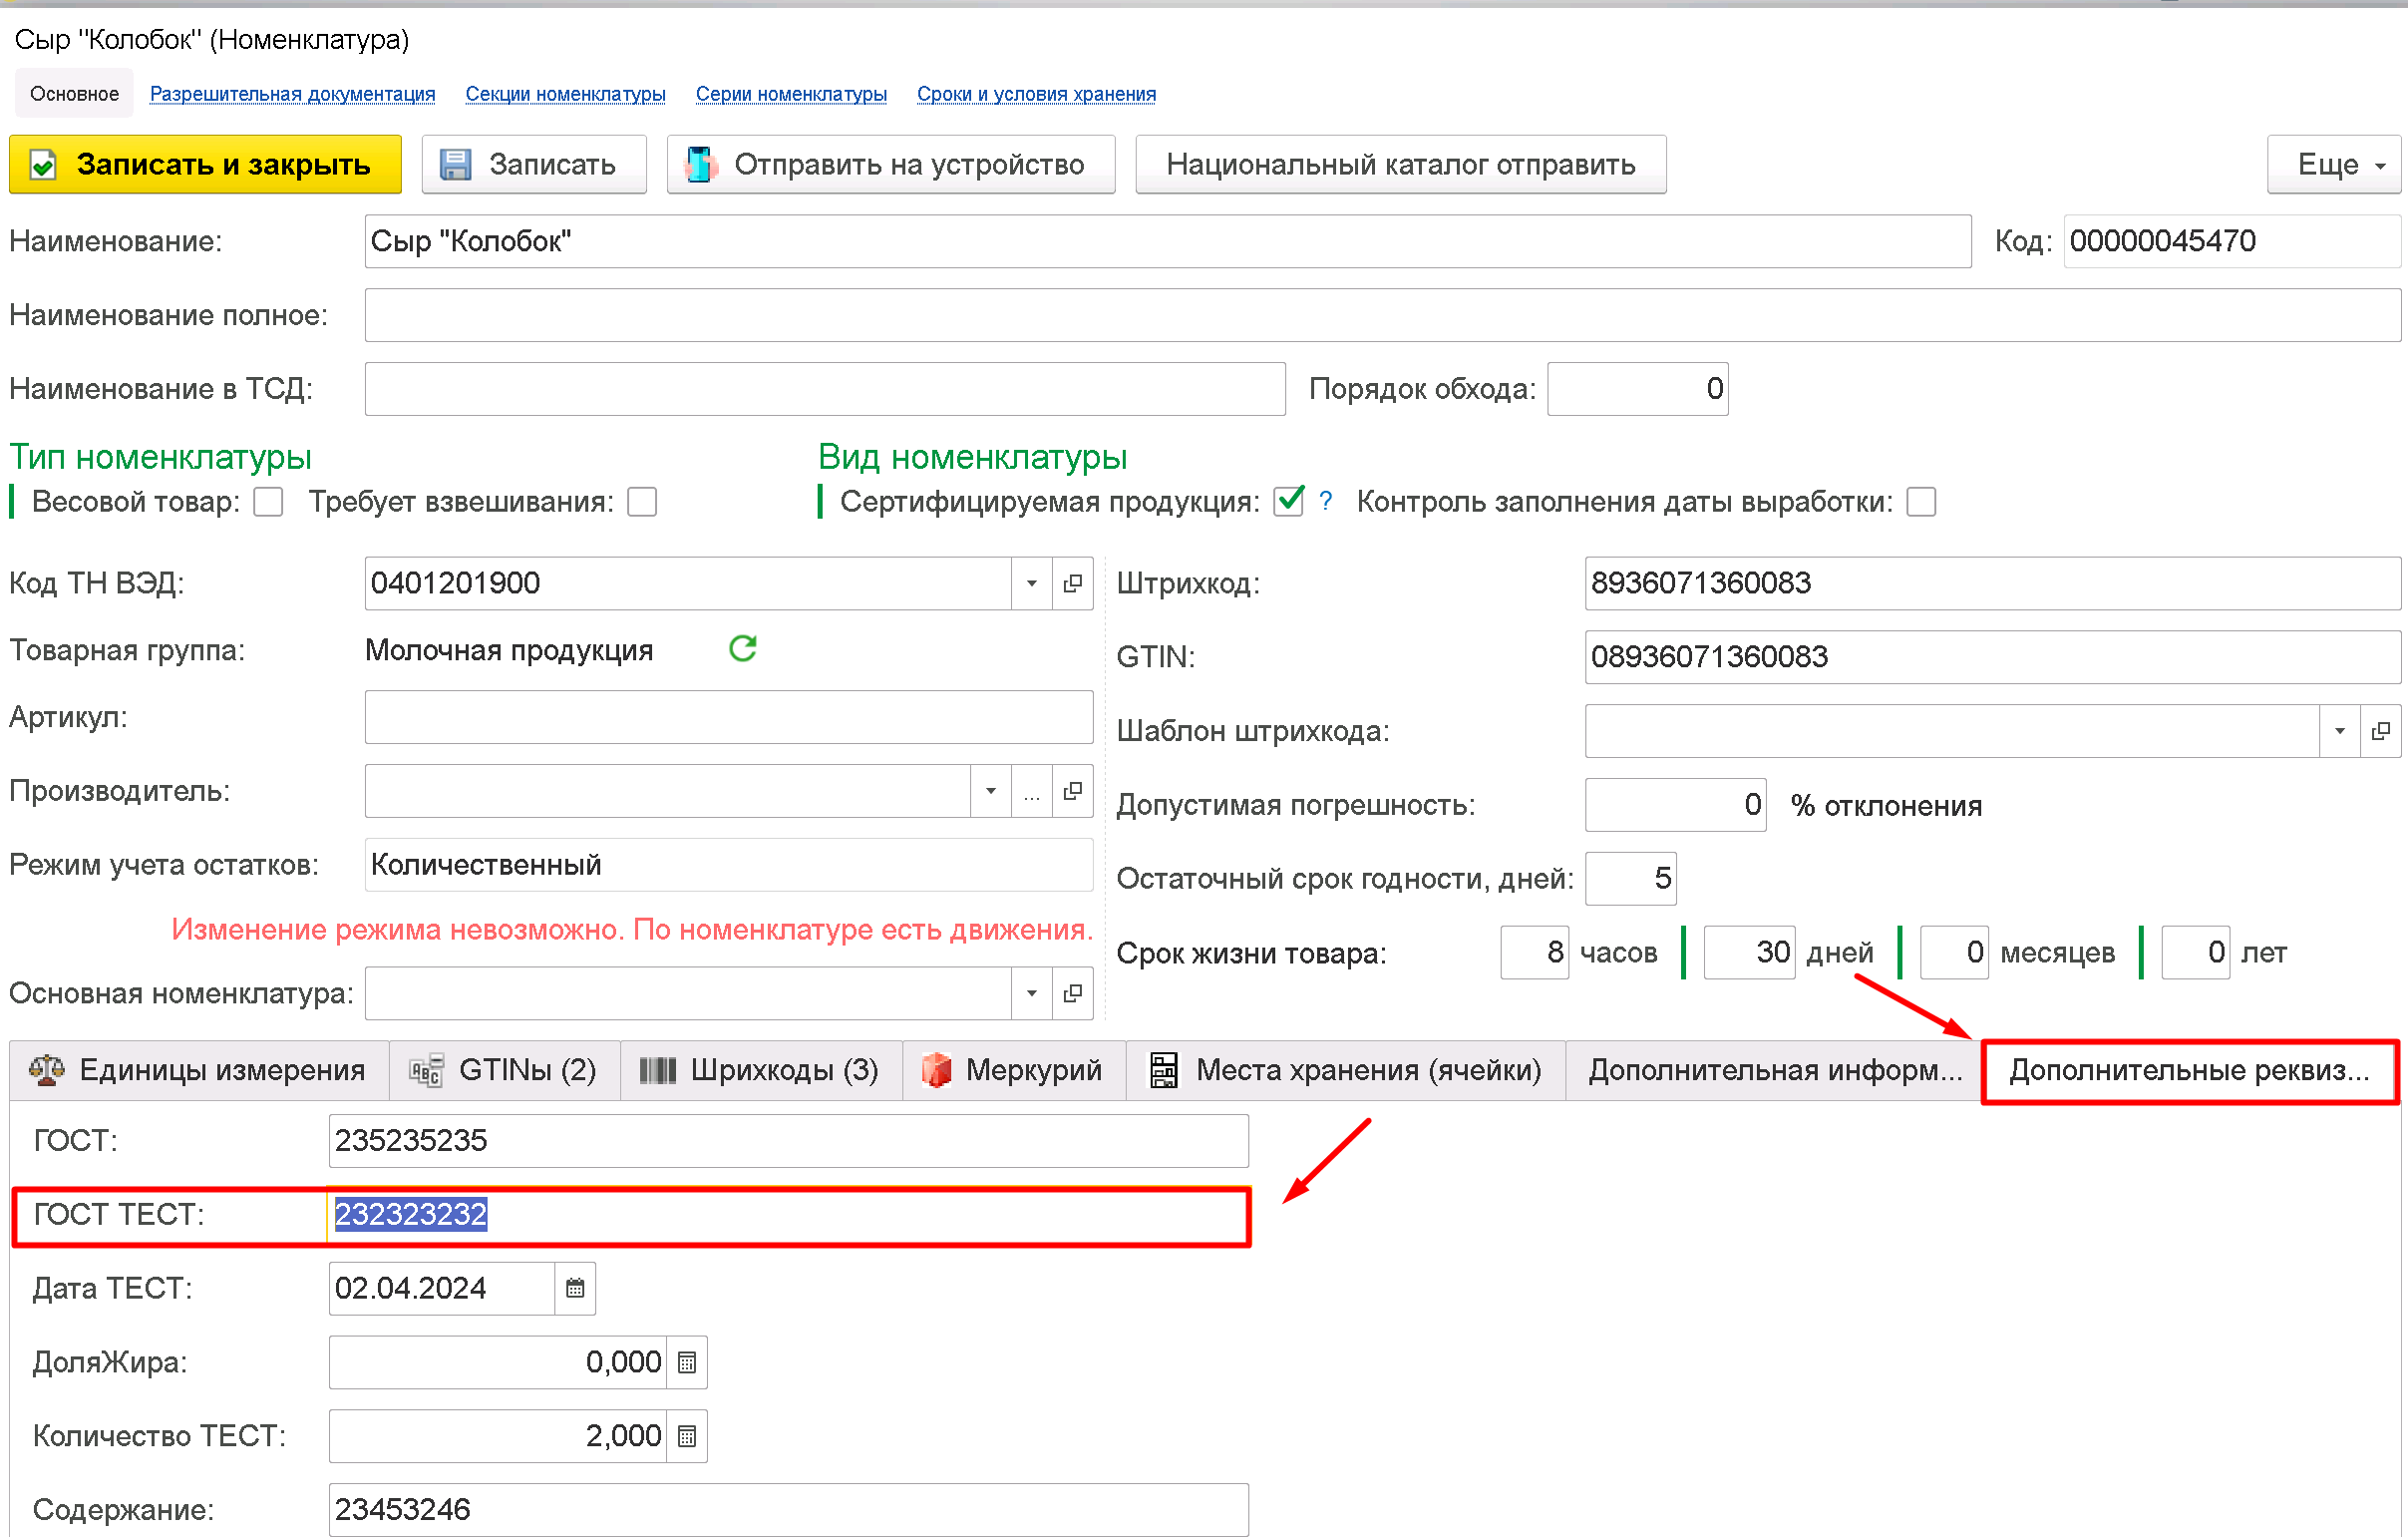Click the 'Порядок обхода' number field

[1638, 389]
